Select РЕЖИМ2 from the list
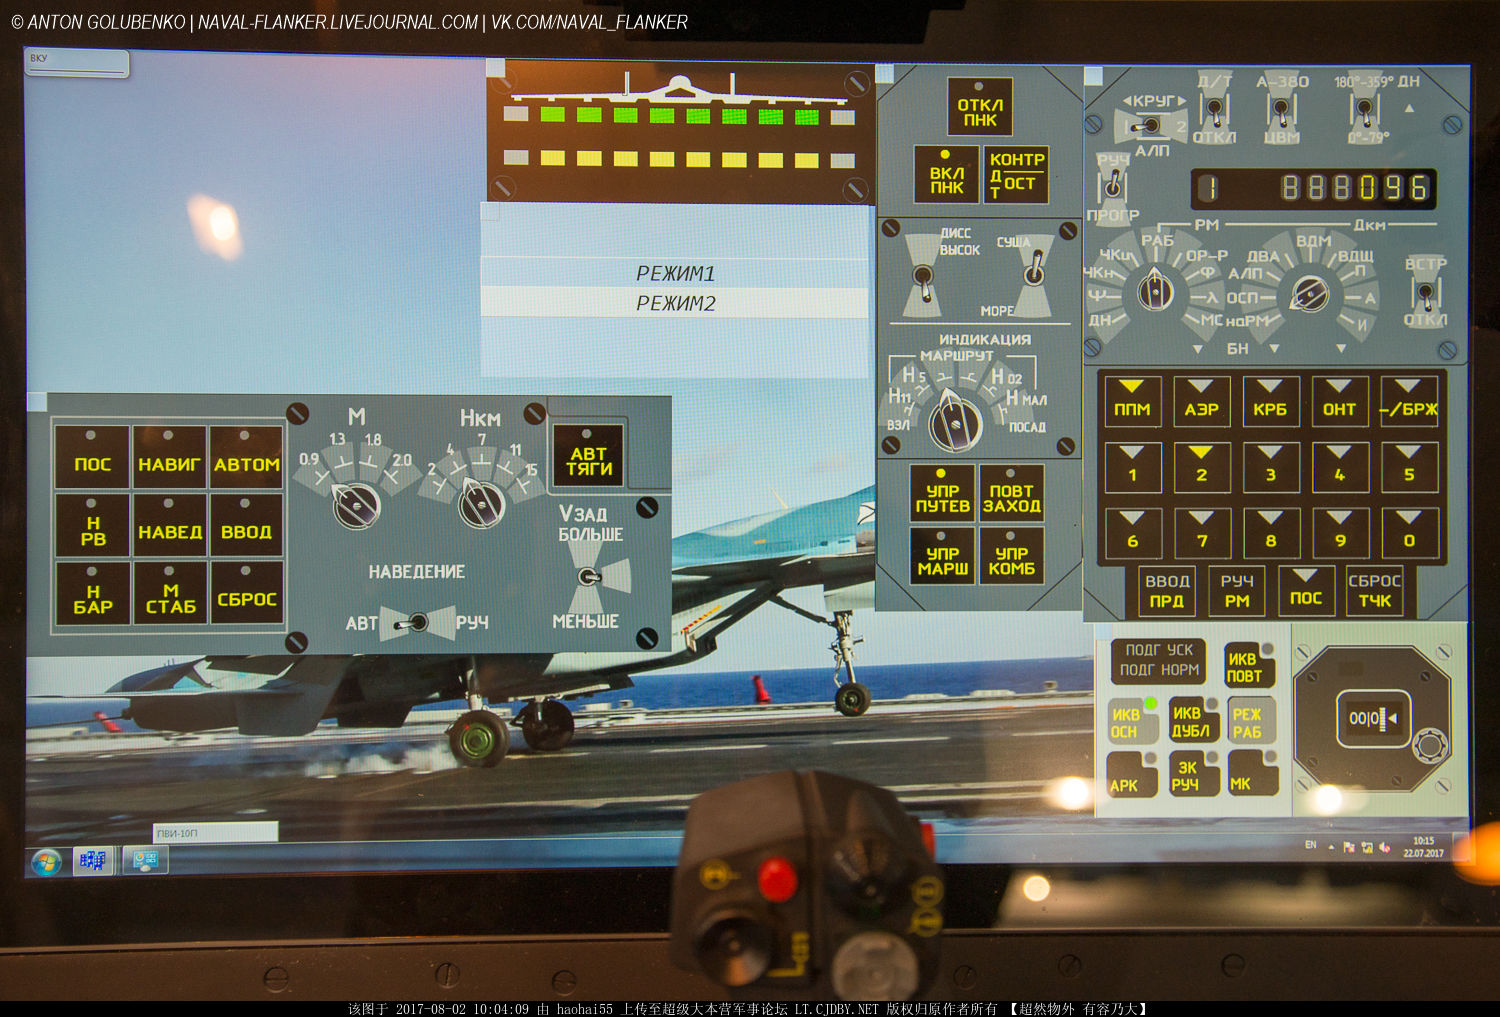The height and width of the screenshot is (1017, 1500). tap(675, 303)
